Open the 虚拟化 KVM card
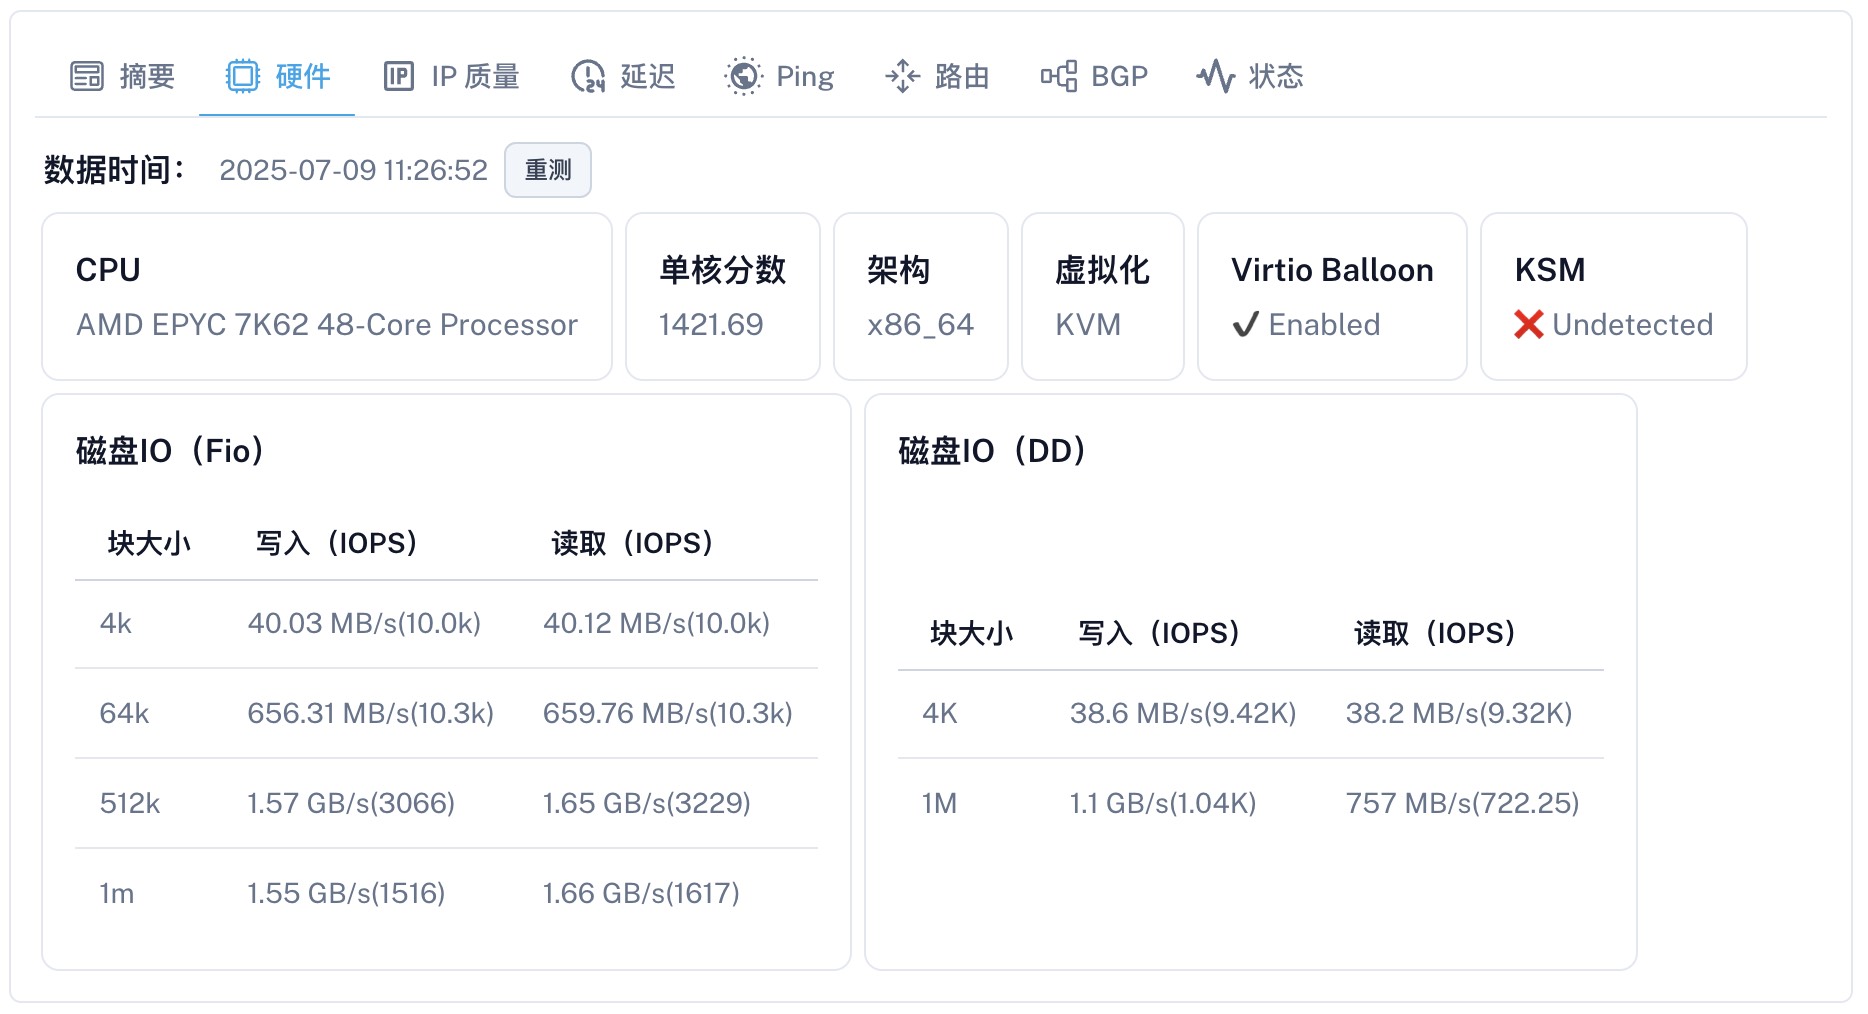Screen dimensions: 1868x1014 point(1101,296)
